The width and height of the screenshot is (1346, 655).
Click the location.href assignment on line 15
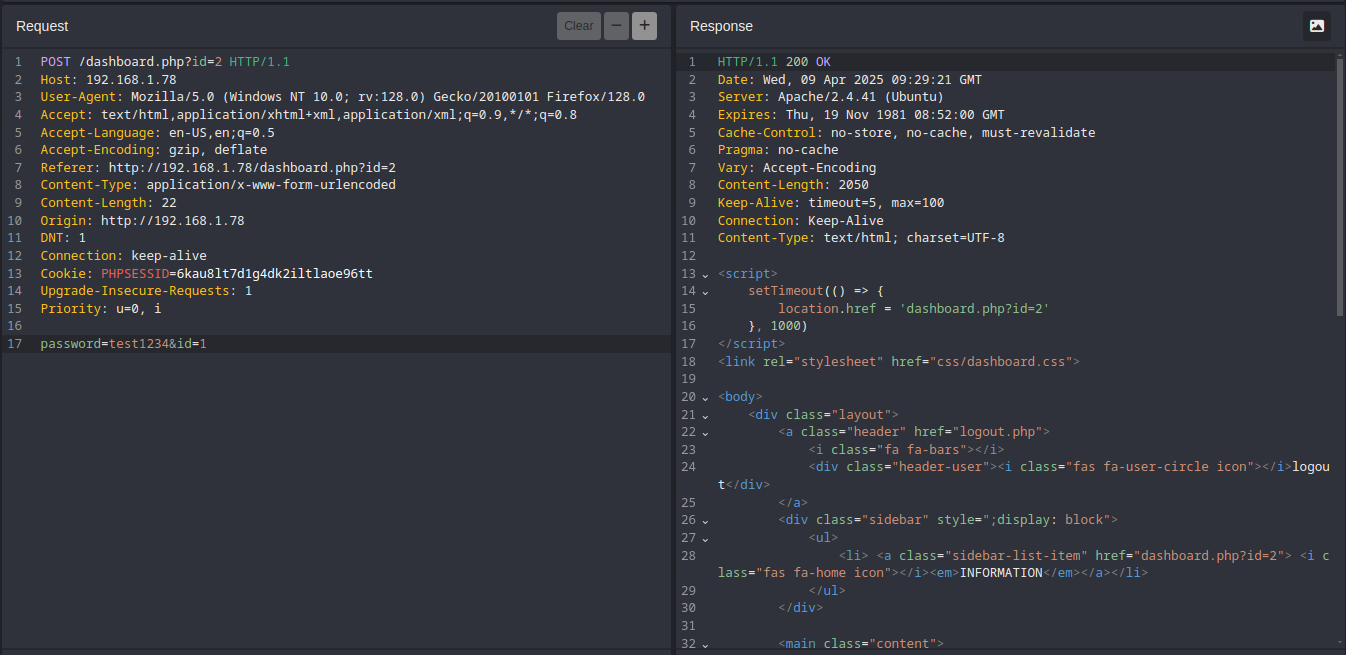(x=914, y=309)
